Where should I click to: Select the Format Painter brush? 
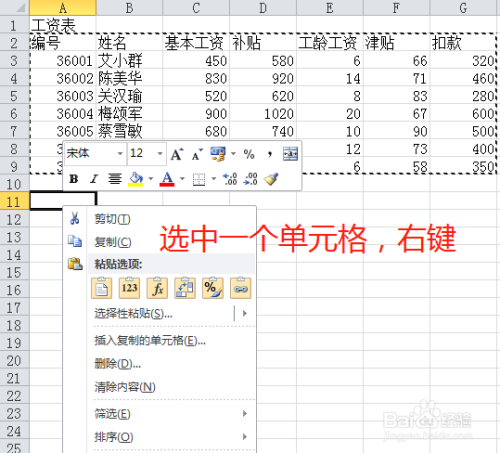(271, 179)
